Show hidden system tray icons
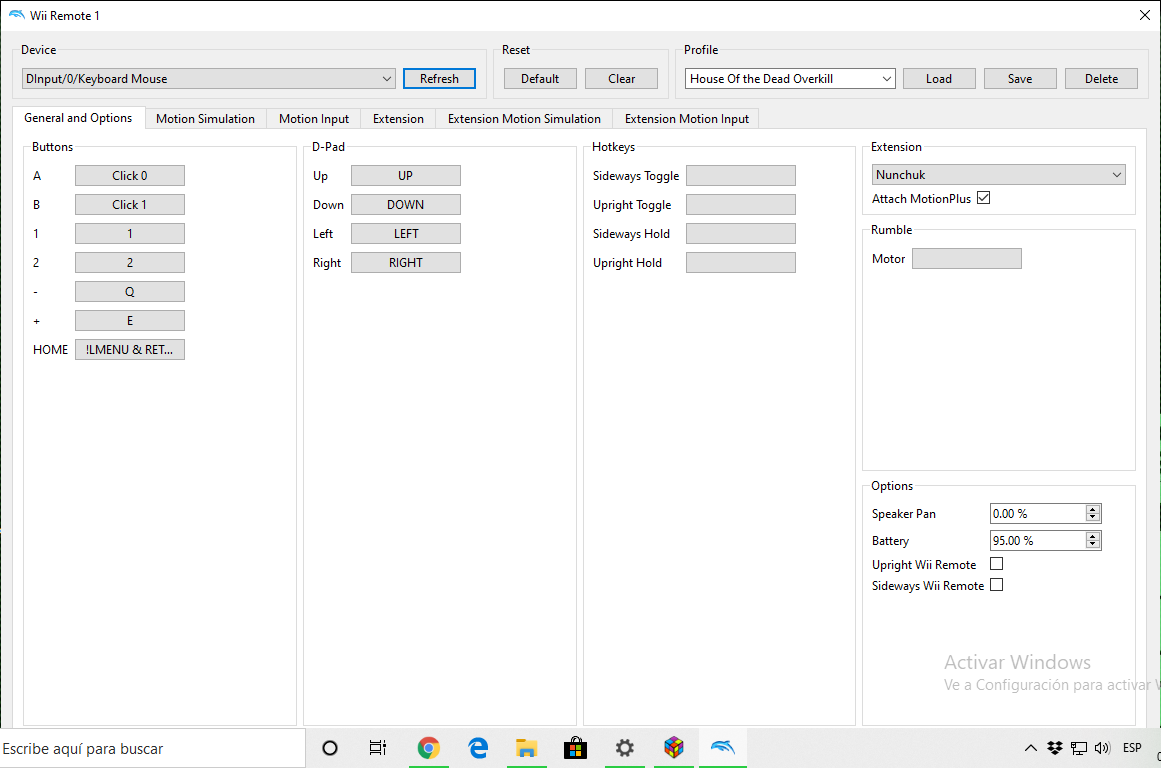 pos(1031,748)
